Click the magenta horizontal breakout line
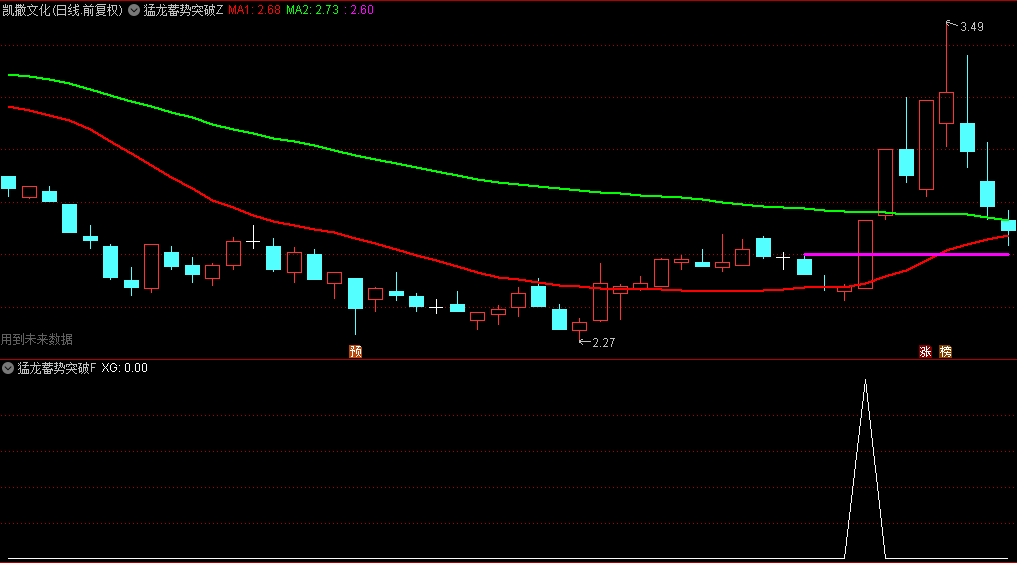 point(906,254)
